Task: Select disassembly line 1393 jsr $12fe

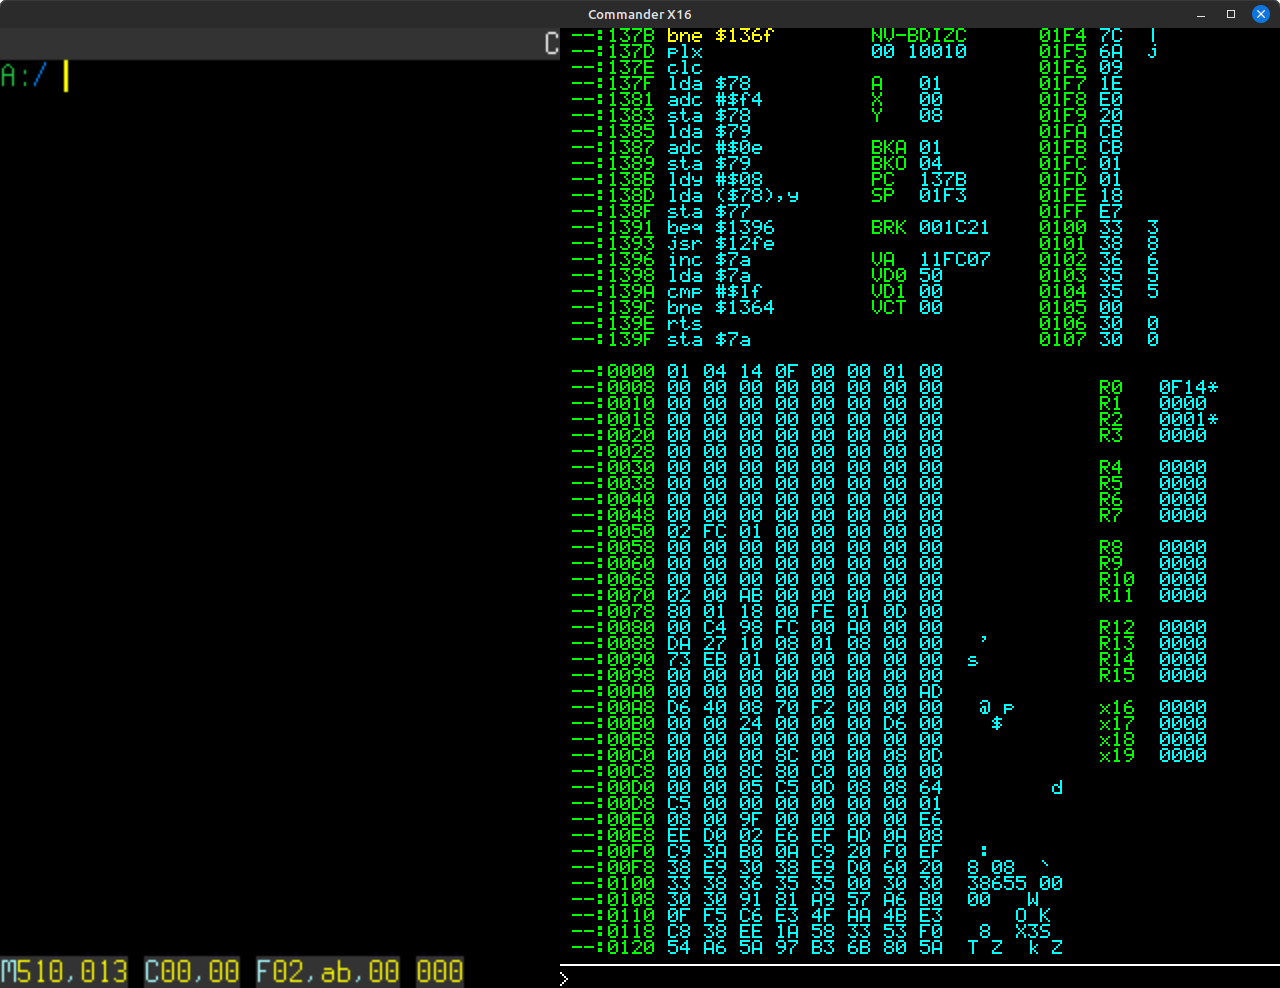Action: tap(673, 244)
